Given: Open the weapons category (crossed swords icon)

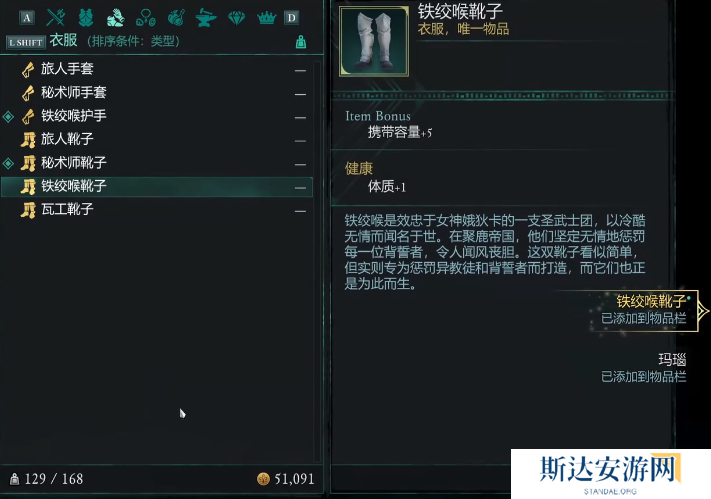Looking at the screenshot, I should point(55,18).
